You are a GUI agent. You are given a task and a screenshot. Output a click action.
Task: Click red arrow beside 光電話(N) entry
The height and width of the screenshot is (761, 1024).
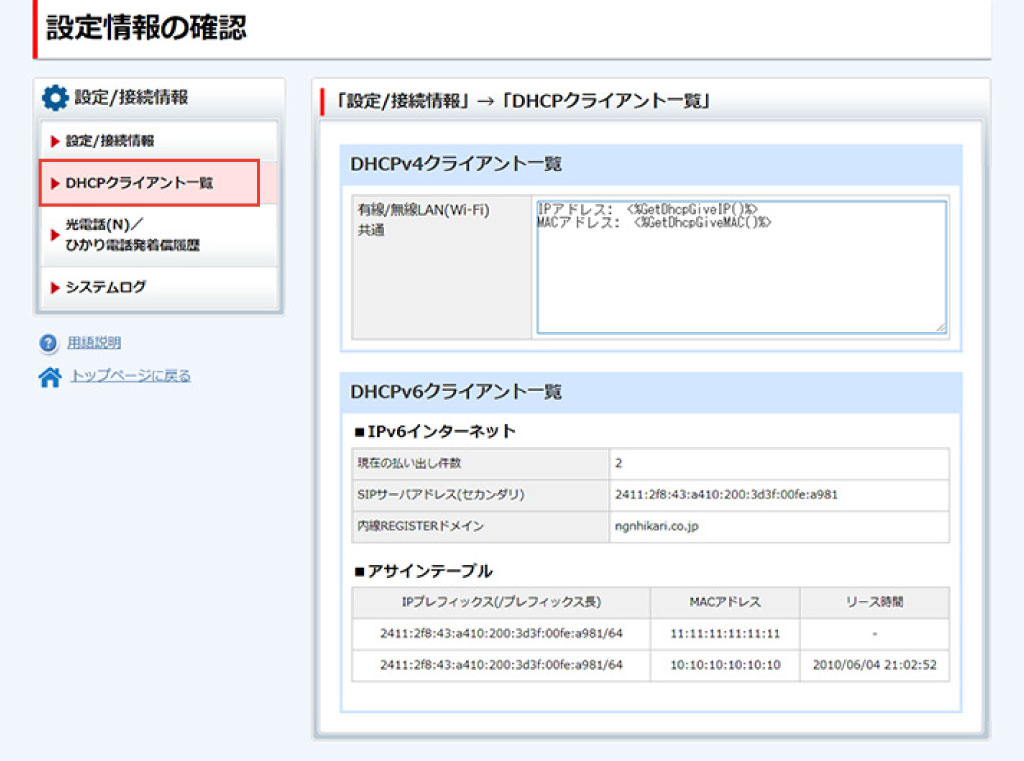(x=55, y=235)
